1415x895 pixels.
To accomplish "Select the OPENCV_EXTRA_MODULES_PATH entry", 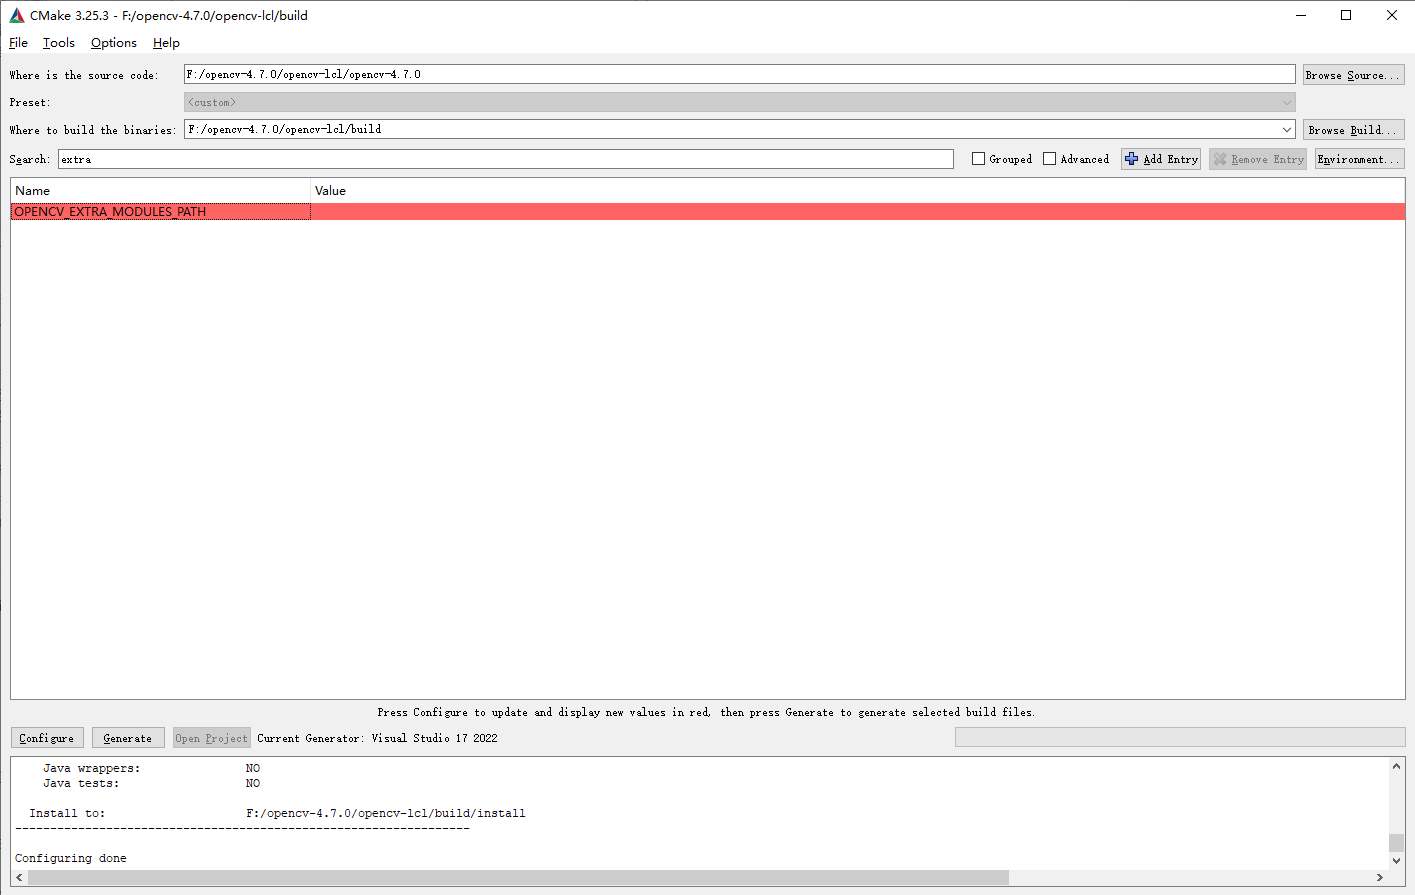I will [108, 211].
